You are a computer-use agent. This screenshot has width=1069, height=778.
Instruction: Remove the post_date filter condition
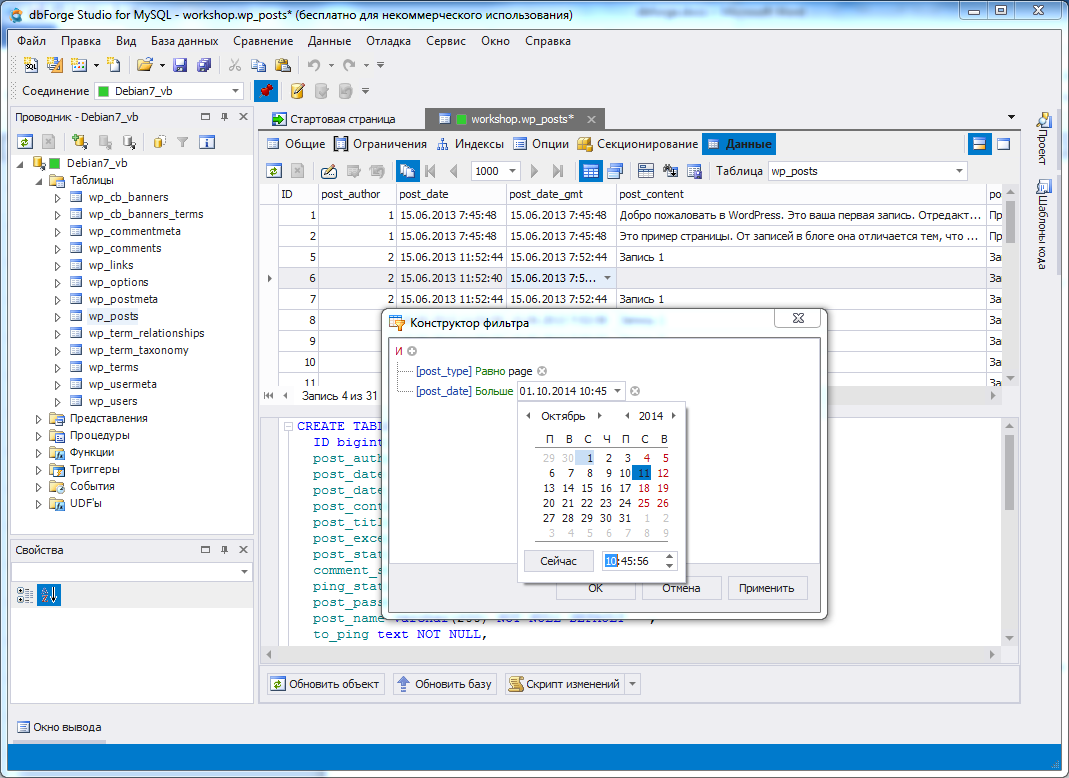[x=635, y=391]
